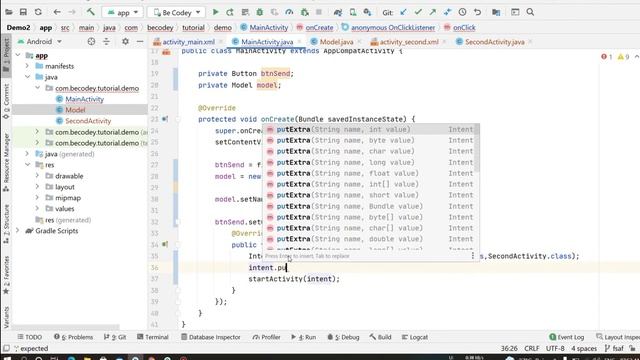
Task: Click the Git Rollback undo icon
Action: tap(477, 12)
